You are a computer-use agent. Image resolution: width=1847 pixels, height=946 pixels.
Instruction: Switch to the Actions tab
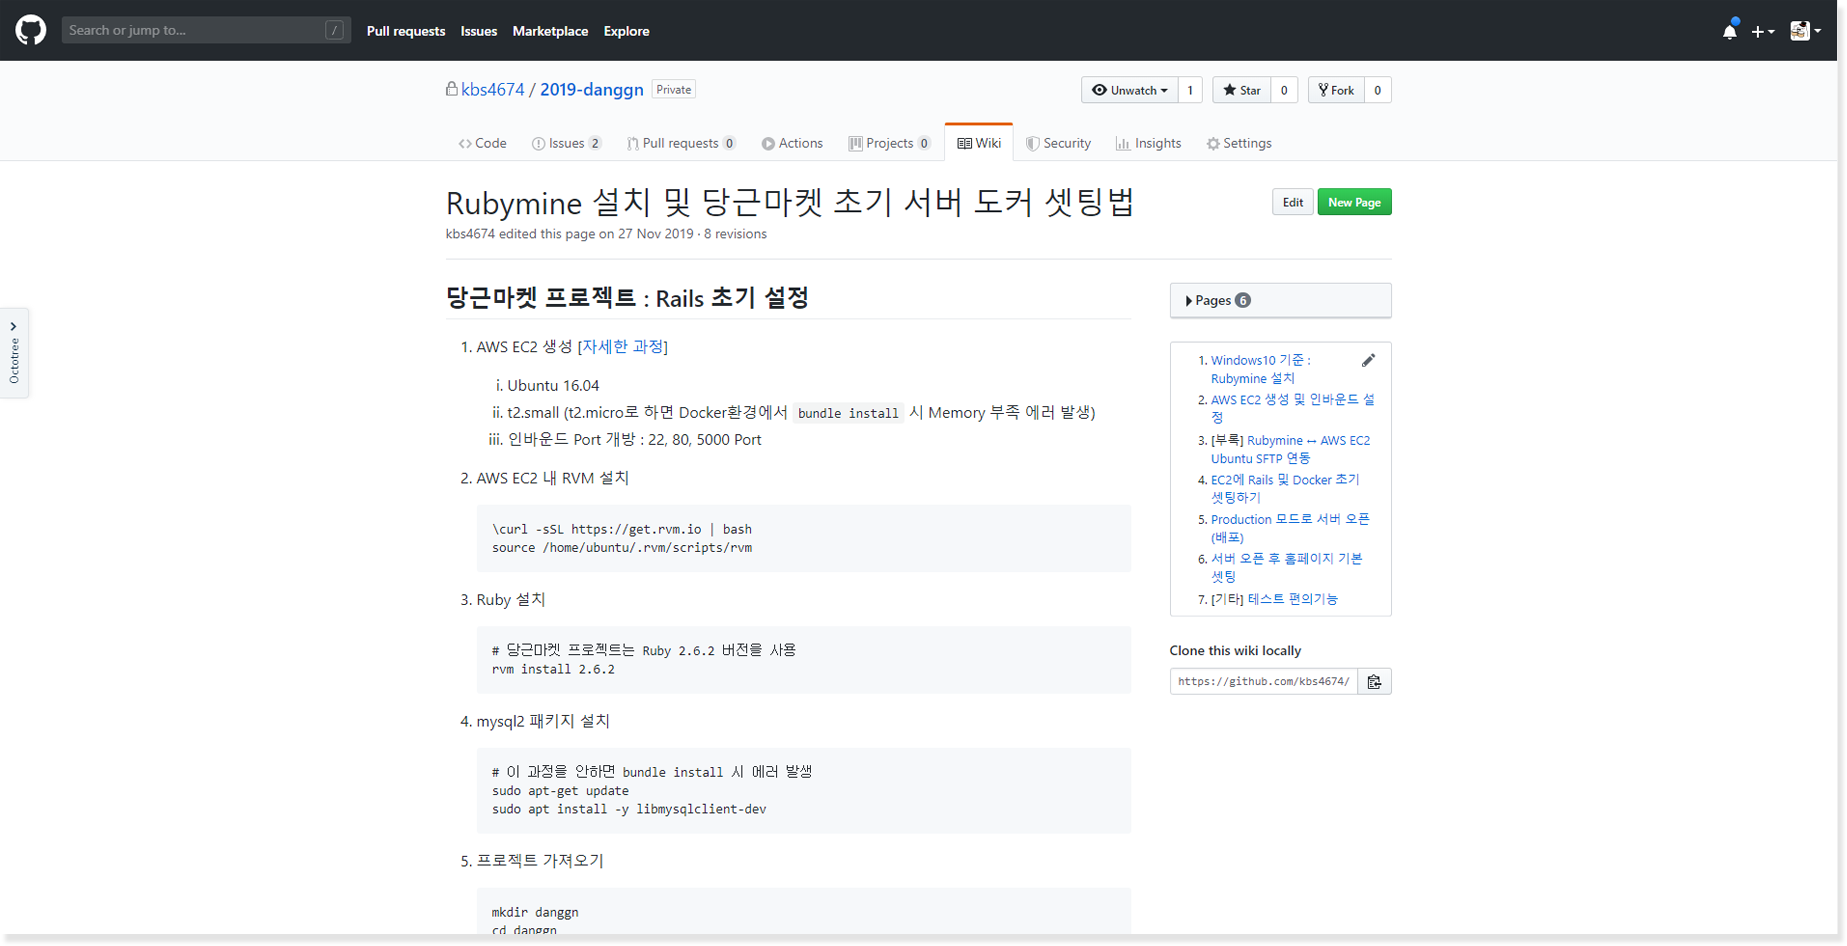coord(792,143)
